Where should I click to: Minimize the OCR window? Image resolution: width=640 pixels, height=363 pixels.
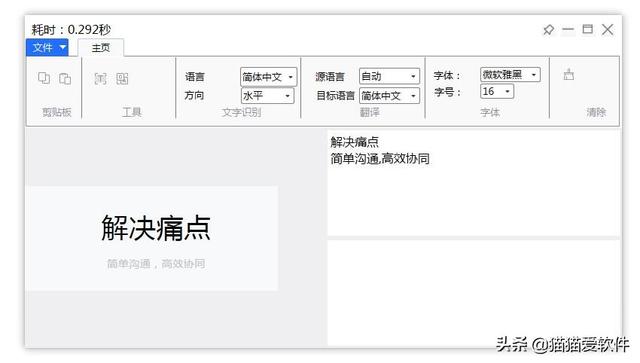tap(568, 29)
